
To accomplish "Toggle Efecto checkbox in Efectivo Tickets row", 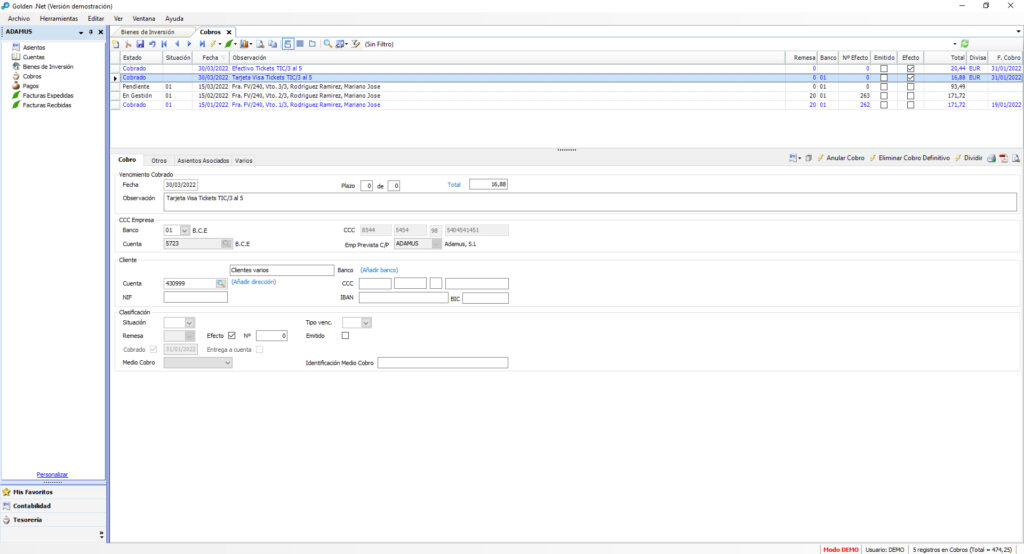I will (x=910, y=68).
